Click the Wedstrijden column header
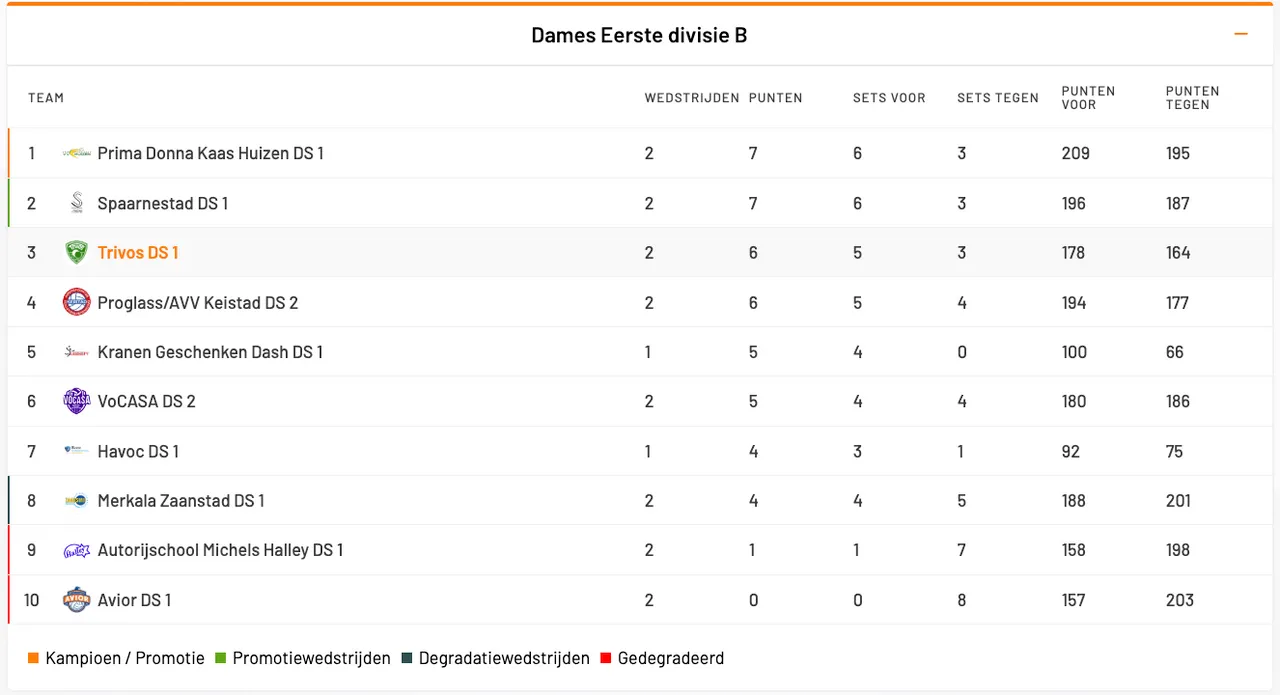The image size is (1280, 695). pos(691,98)
